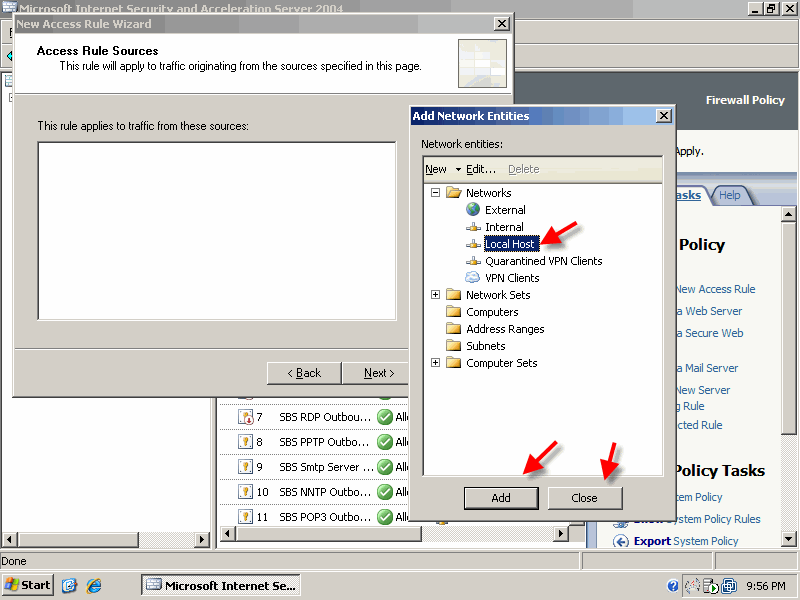Image resolution: width=800 pixels, height=600 pixels.
Task: Open the Windows Start menu
Action: coord(28,585)
